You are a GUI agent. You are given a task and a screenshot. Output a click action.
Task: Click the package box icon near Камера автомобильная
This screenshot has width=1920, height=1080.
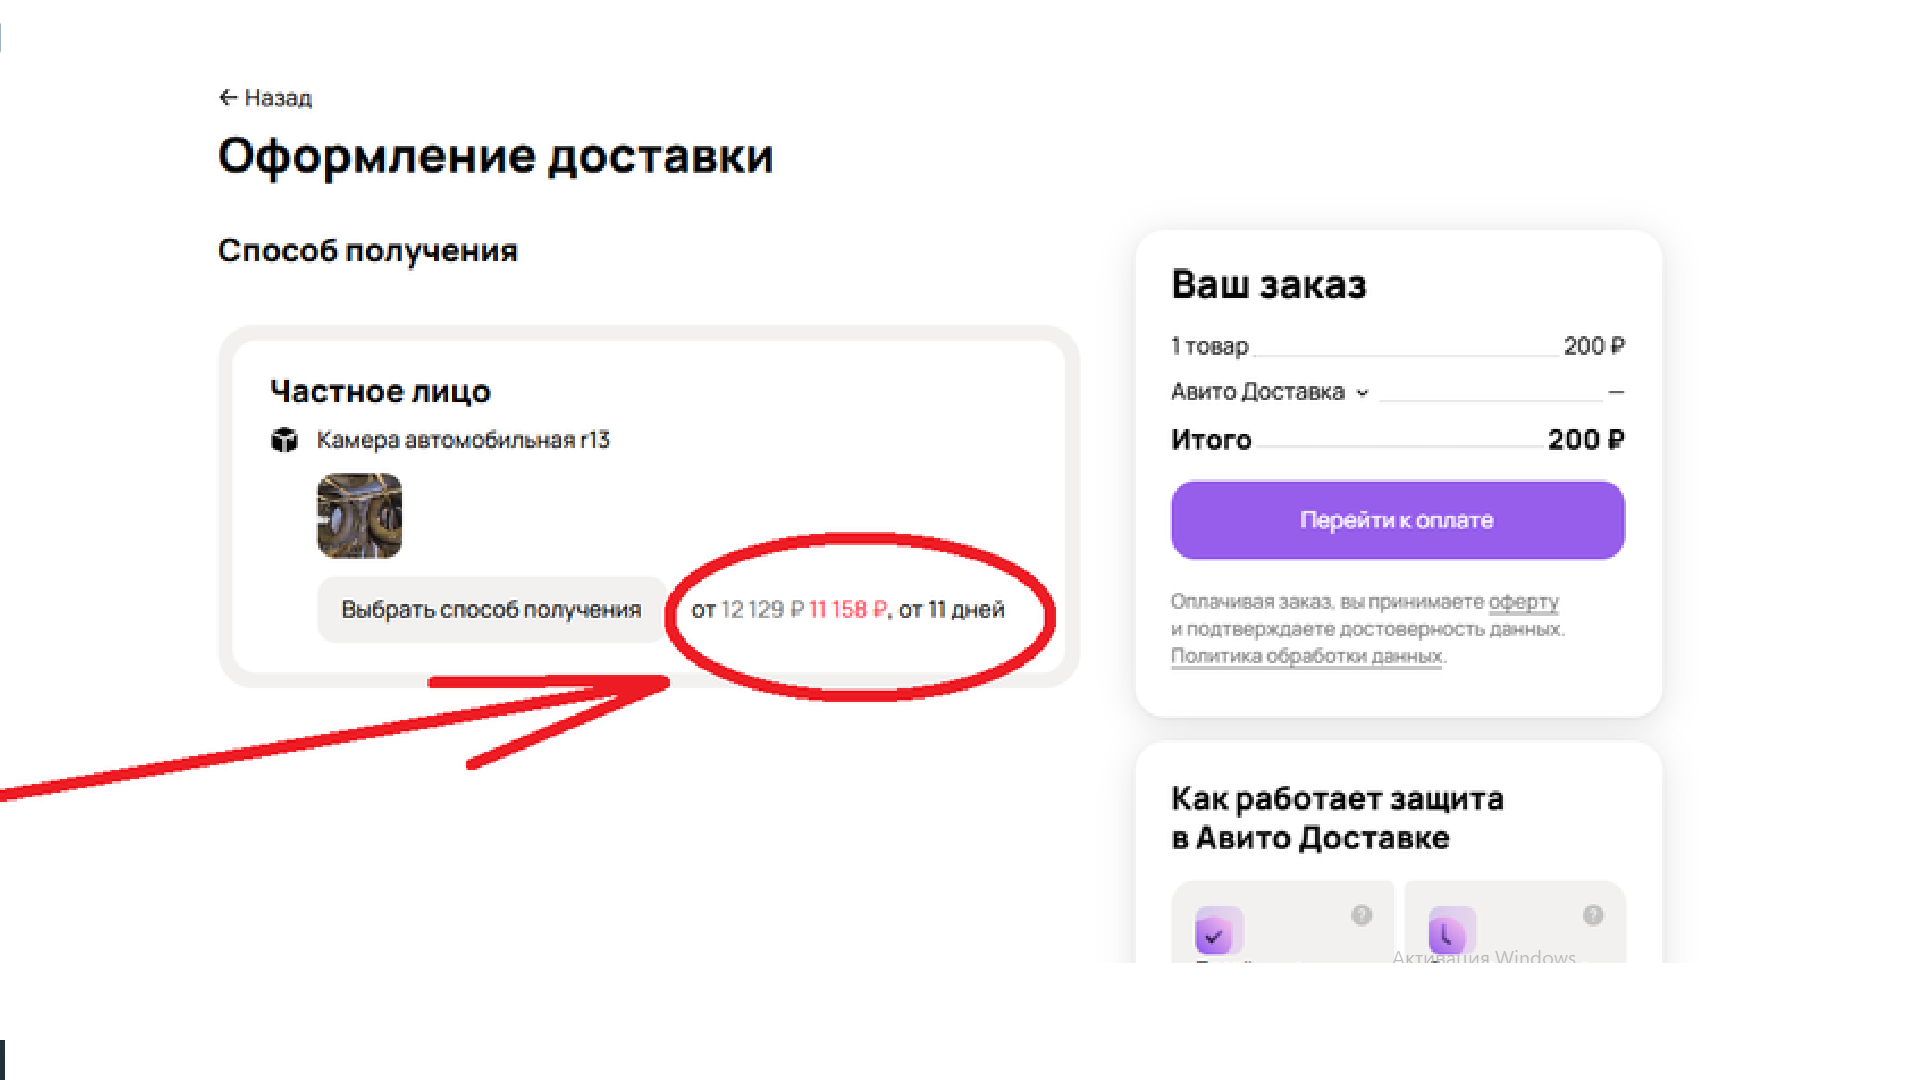284,440
